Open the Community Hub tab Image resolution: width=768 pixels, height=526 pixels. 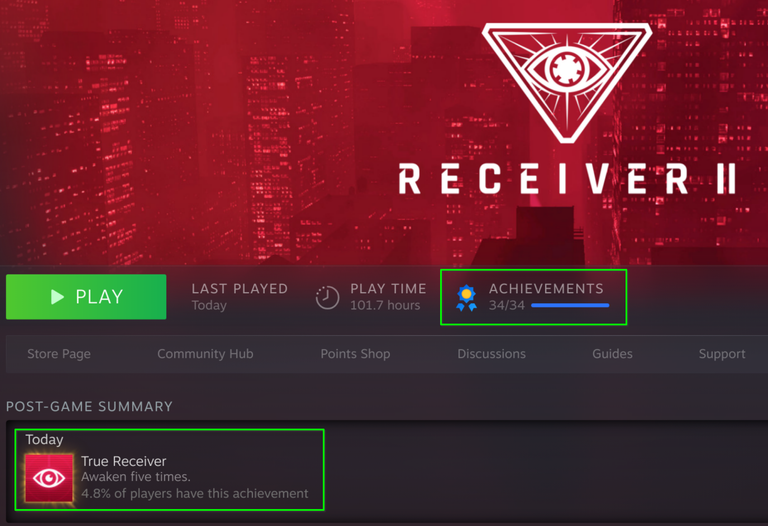[x=205, y=354]
